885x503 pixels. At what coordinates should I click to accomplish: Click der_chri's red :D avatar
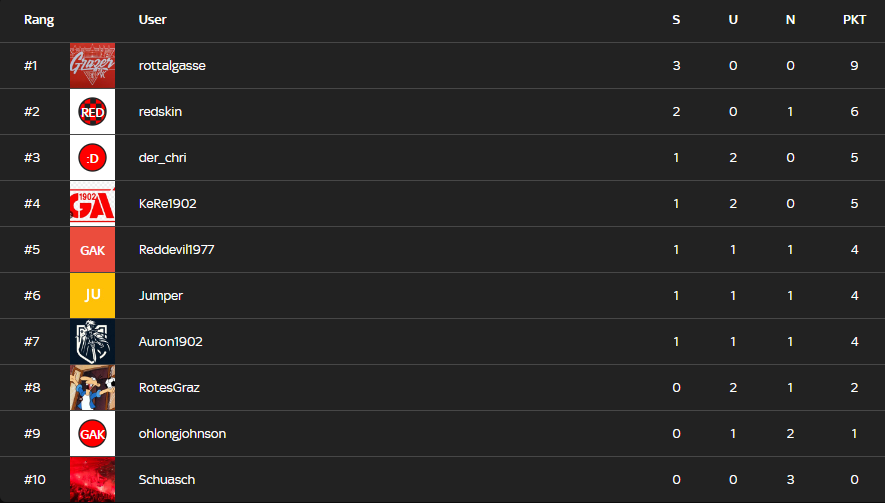click(x=92, y=158)
